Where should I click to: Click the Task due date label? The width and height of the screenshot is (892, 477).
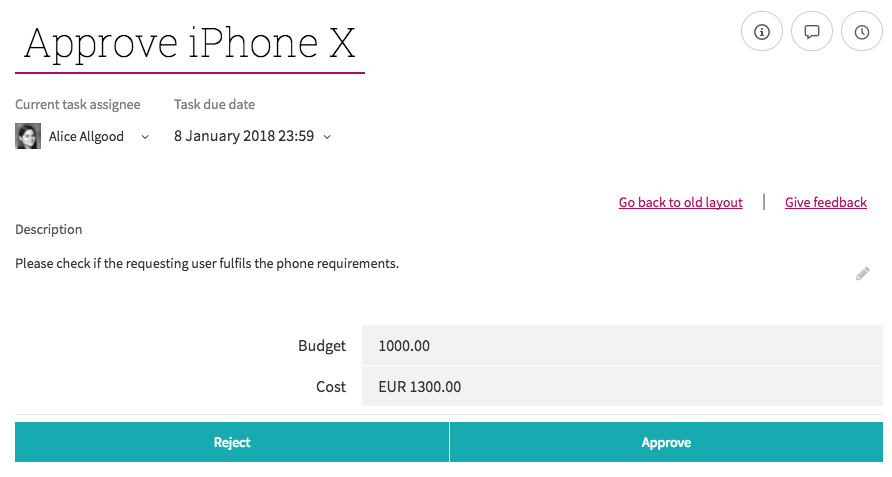(x=214, y=104)
